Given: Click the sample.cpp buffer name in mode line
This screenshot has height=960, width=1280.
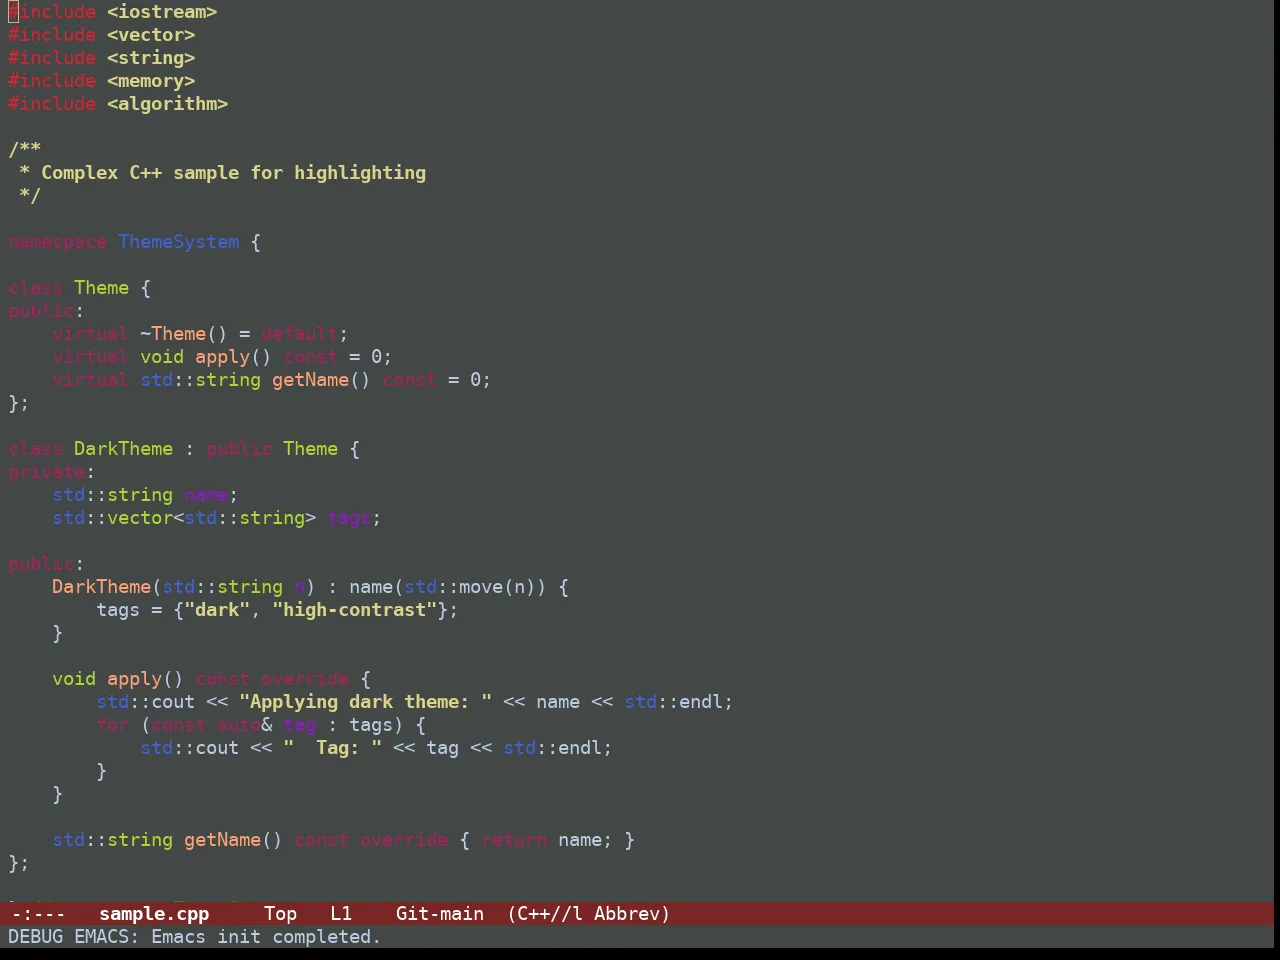Looking at the screenshot, I should click(x=154, y=913).
